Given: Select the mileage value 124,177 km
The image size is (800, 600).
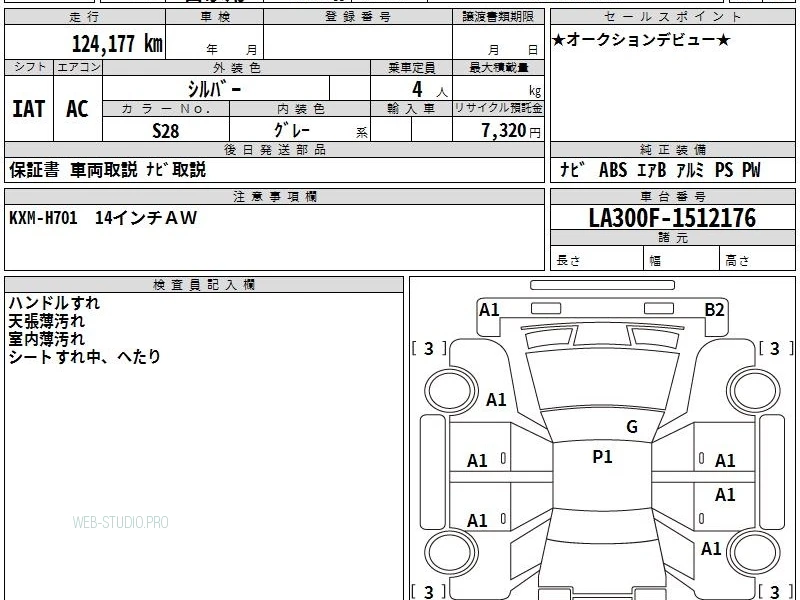Looking at the screenshot, I should click(117, 43).
